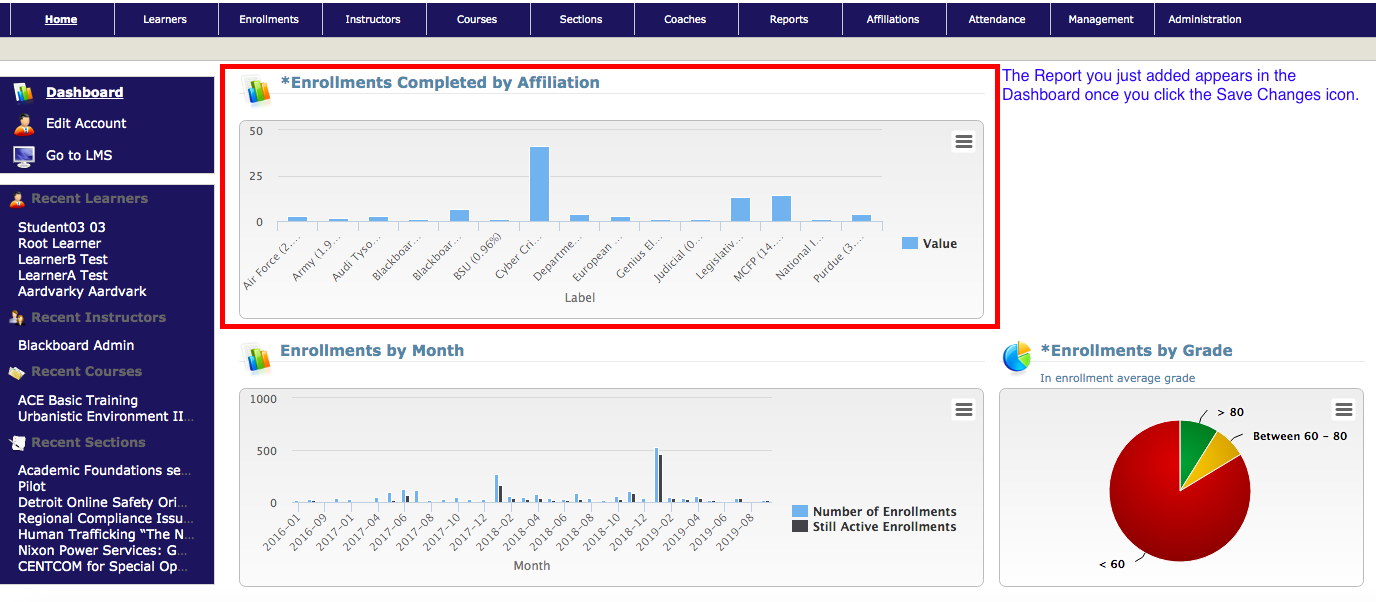Open the Enrollments by Grade chart menu

[x=1344, y=410]
